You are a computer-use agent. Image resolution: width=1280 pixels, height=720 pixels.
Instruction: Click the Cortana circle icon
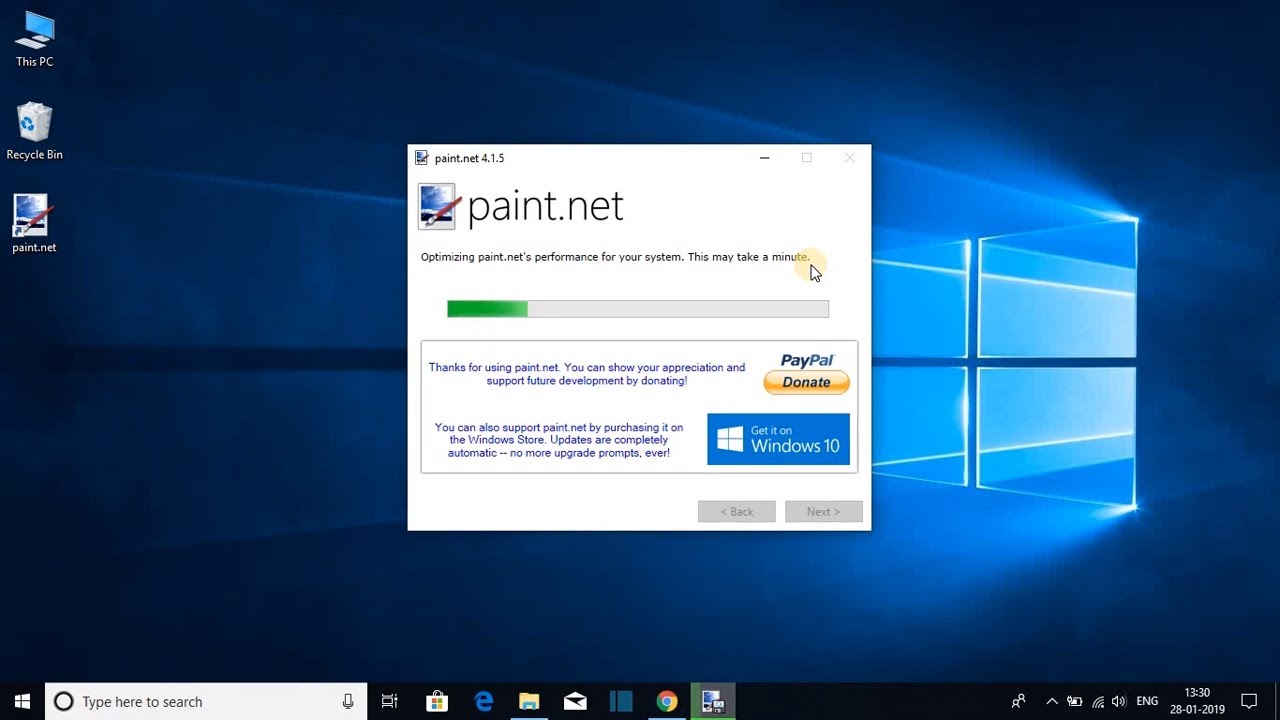pos(63,701)
